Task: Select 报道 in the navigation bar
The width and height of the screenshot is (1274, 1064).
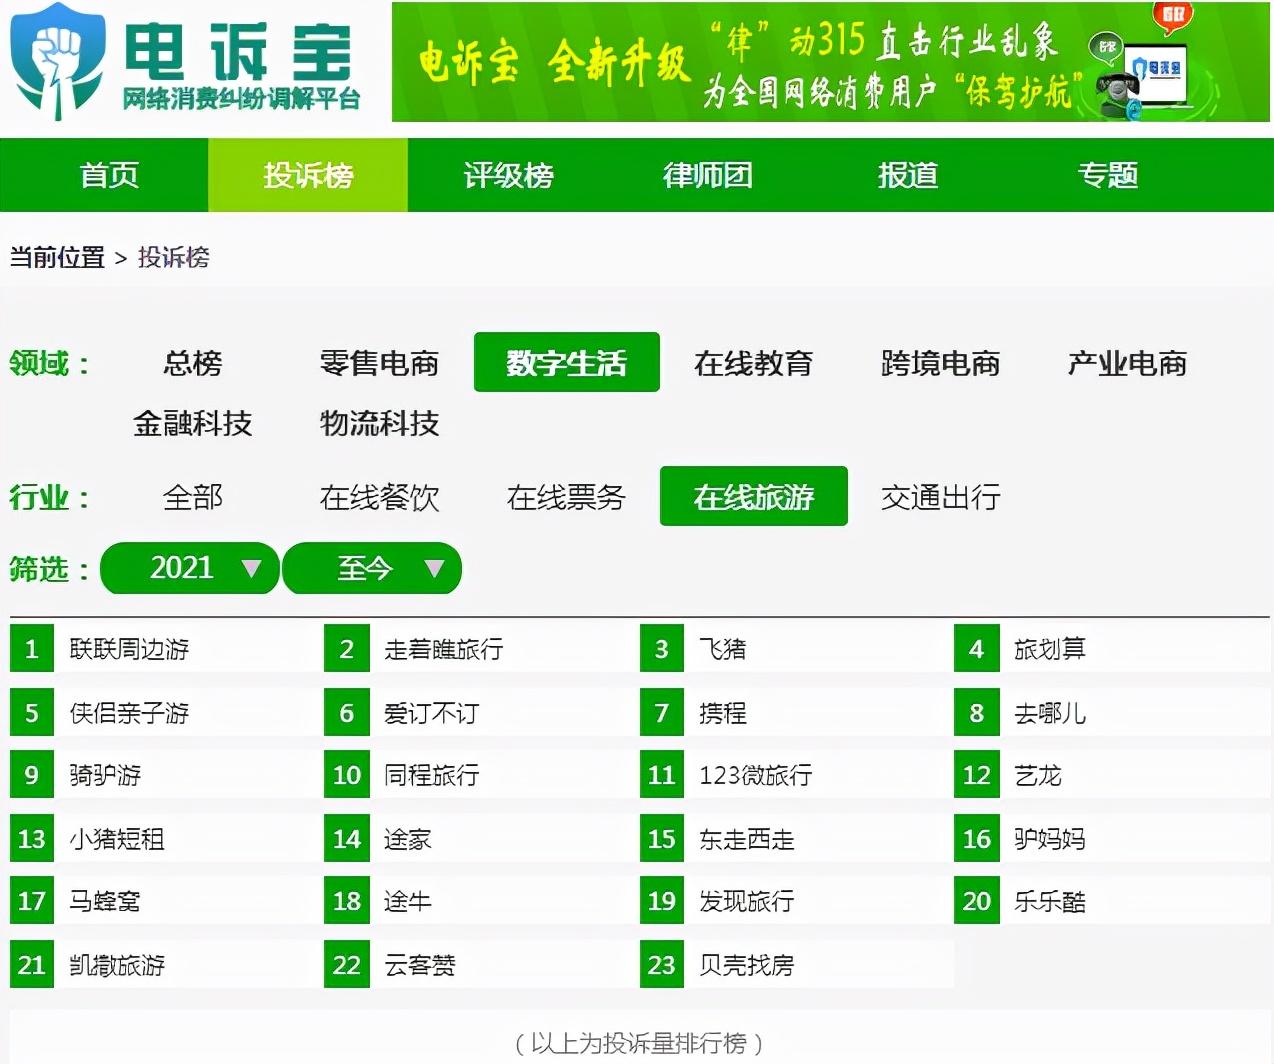Action: click(x=908, y=175)
